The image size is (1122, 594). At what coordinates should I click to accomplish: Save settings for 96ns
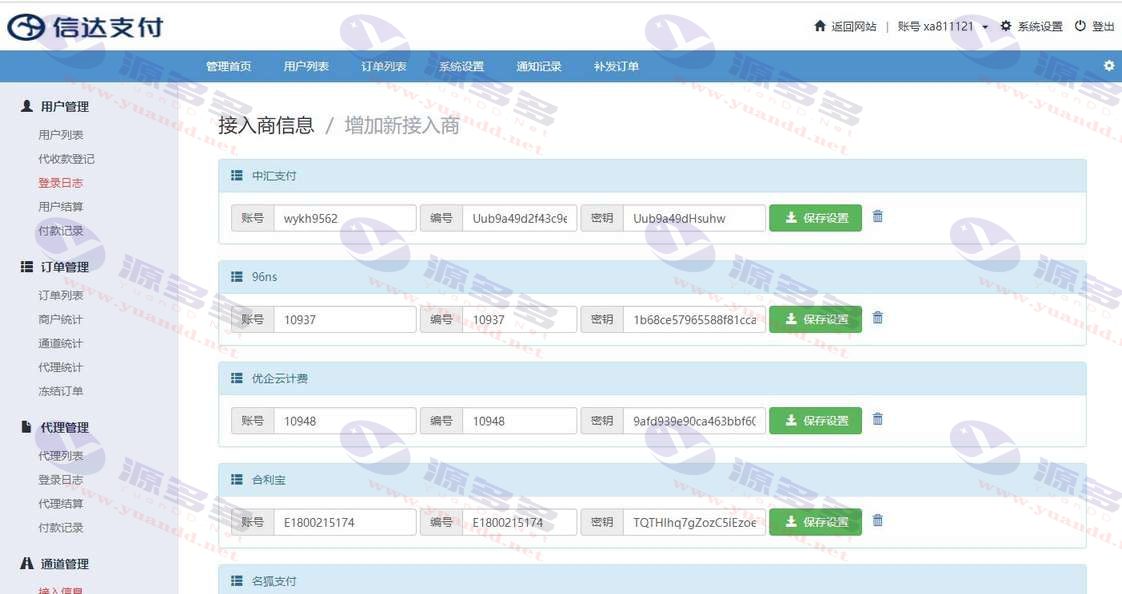[815, 319]
